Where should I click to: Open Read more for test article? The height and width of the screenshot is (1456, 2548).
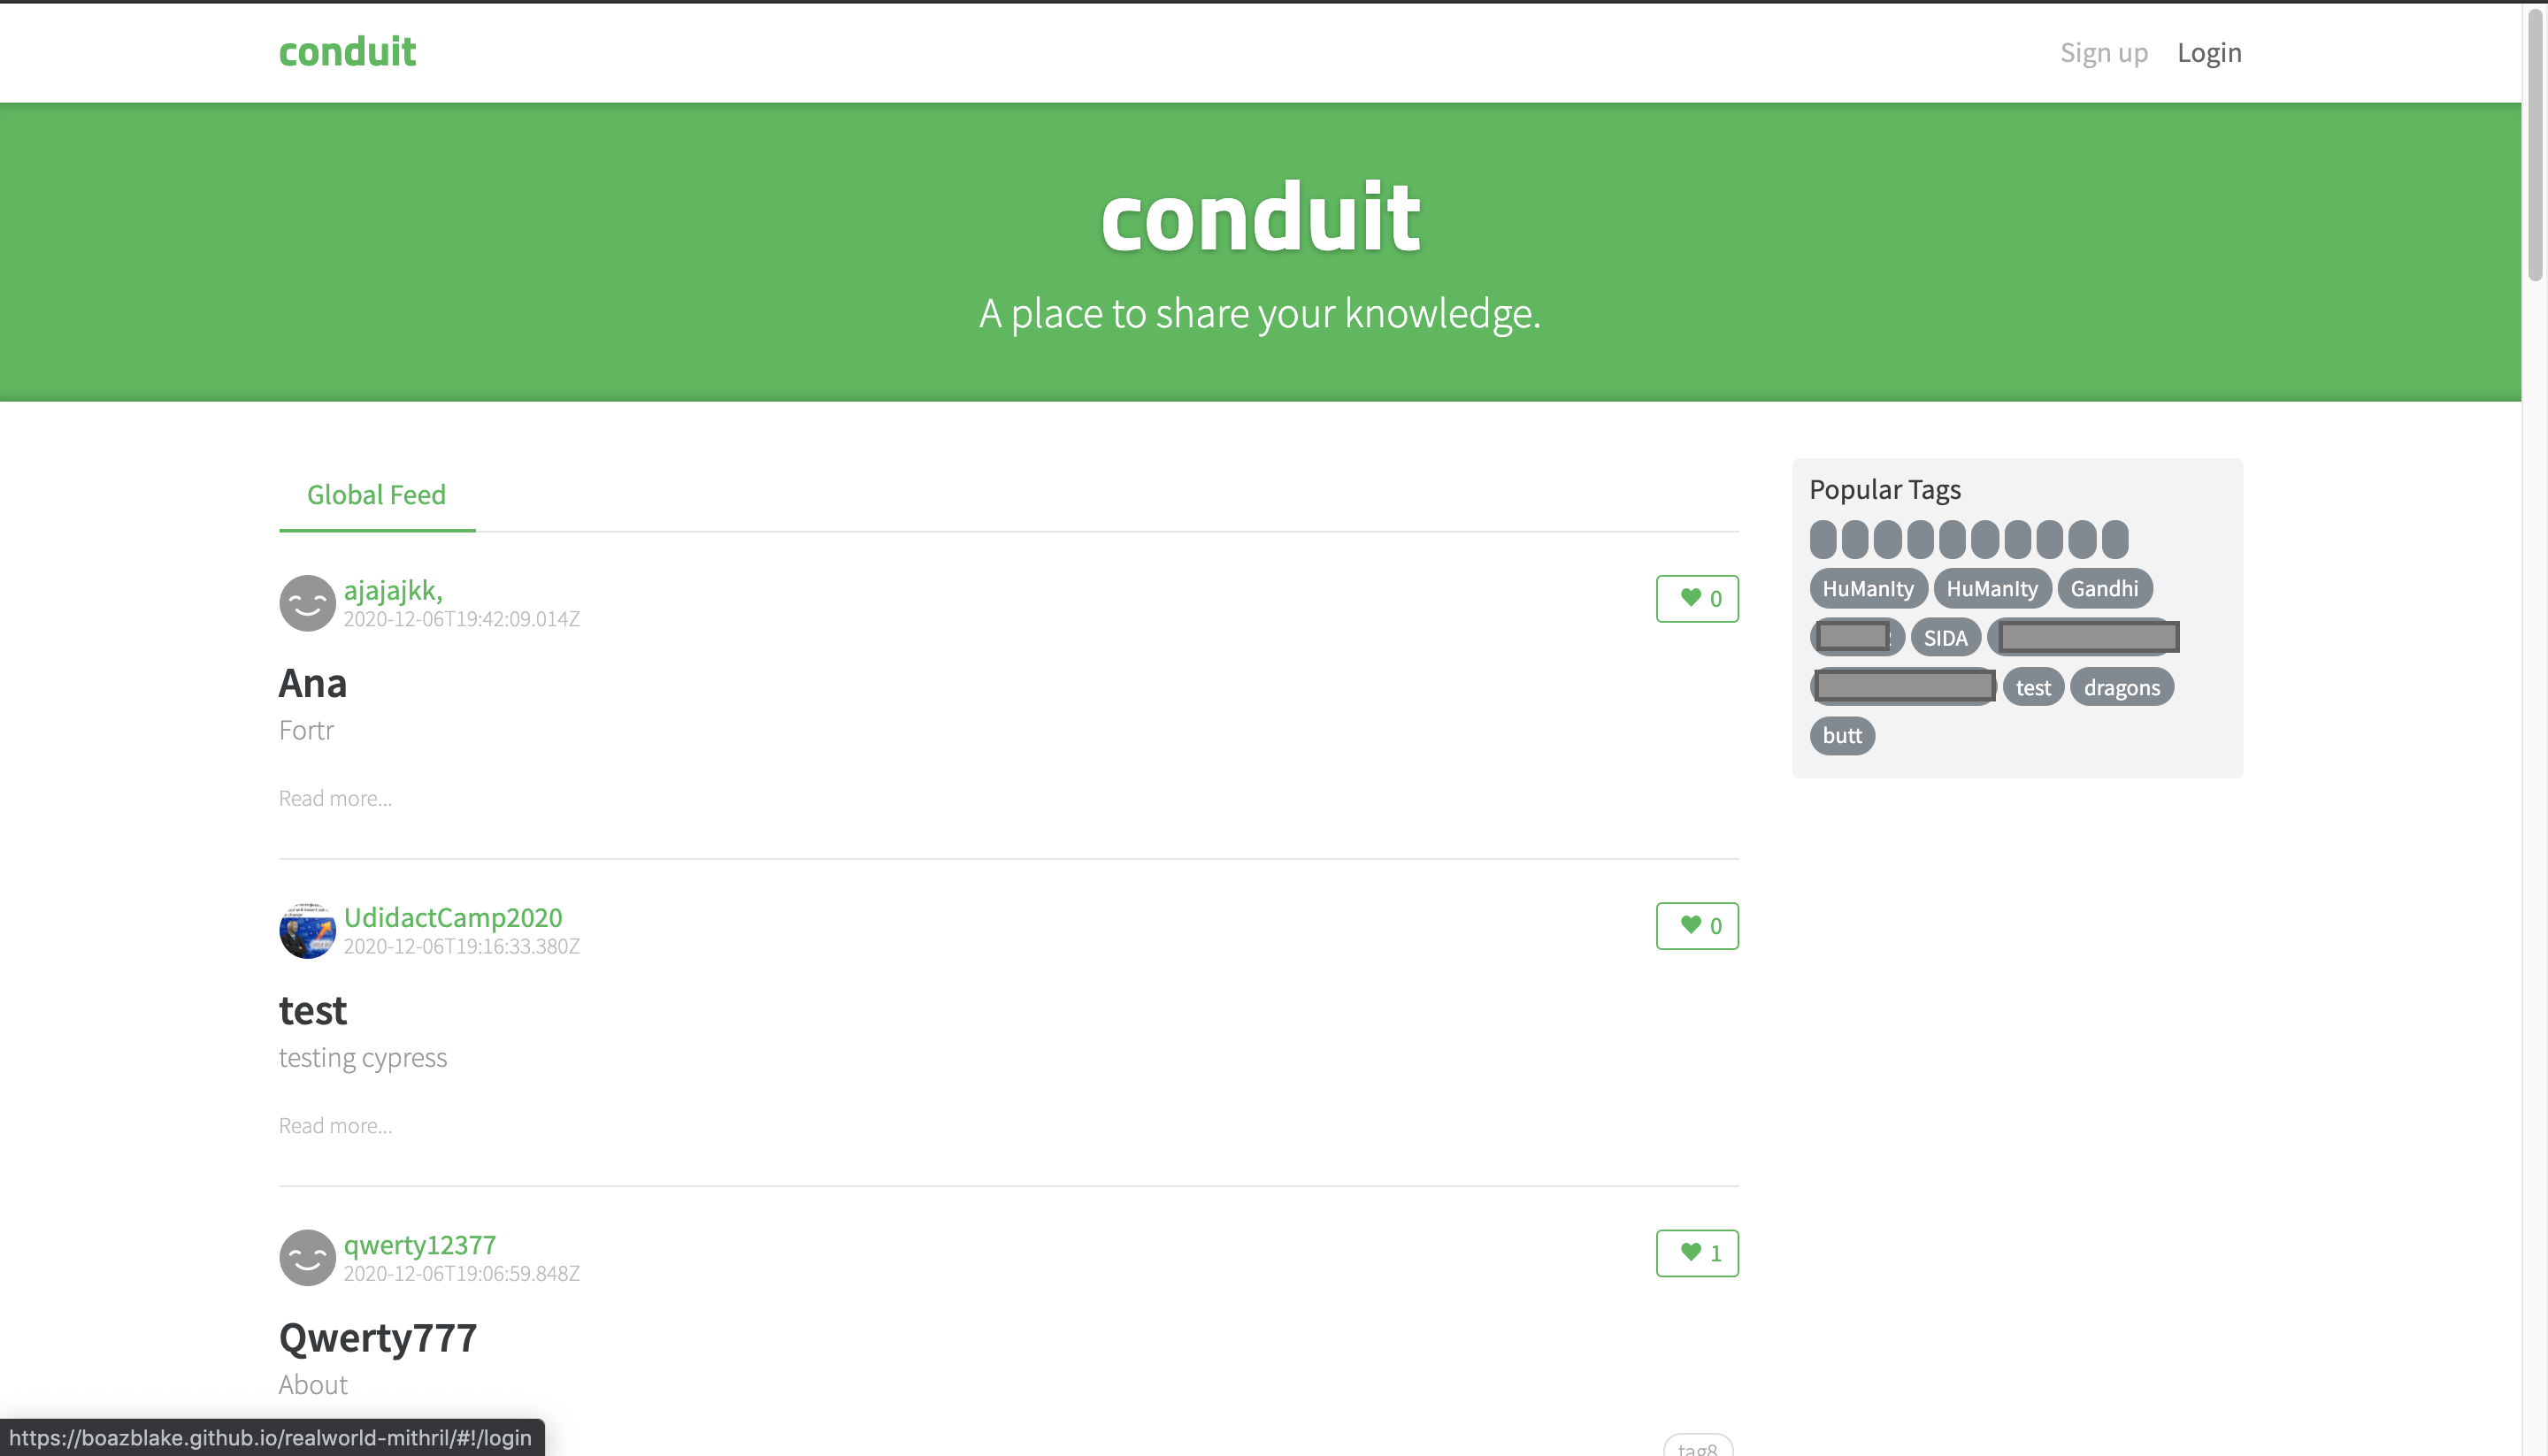click(335, 1125)
